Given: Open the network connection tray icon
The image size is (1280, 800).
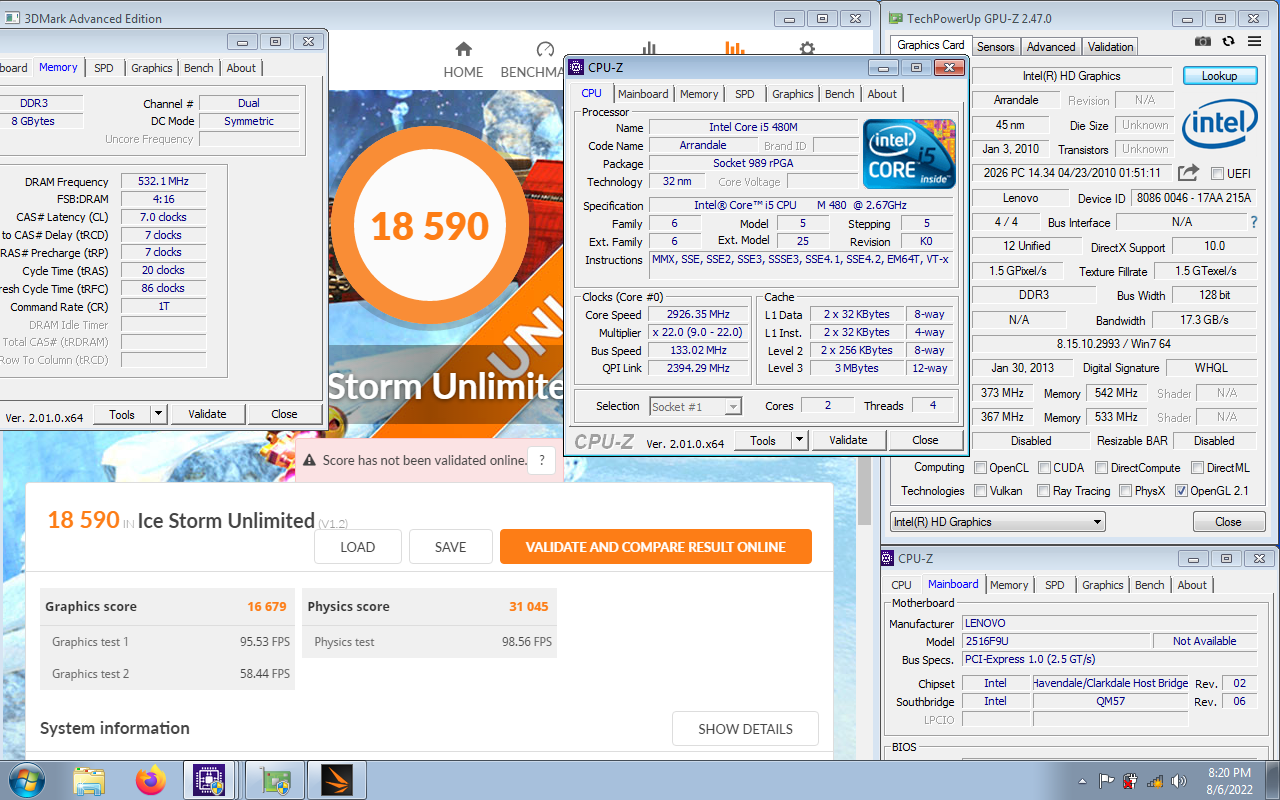Looking at the screenshot, I should 1155,781.
